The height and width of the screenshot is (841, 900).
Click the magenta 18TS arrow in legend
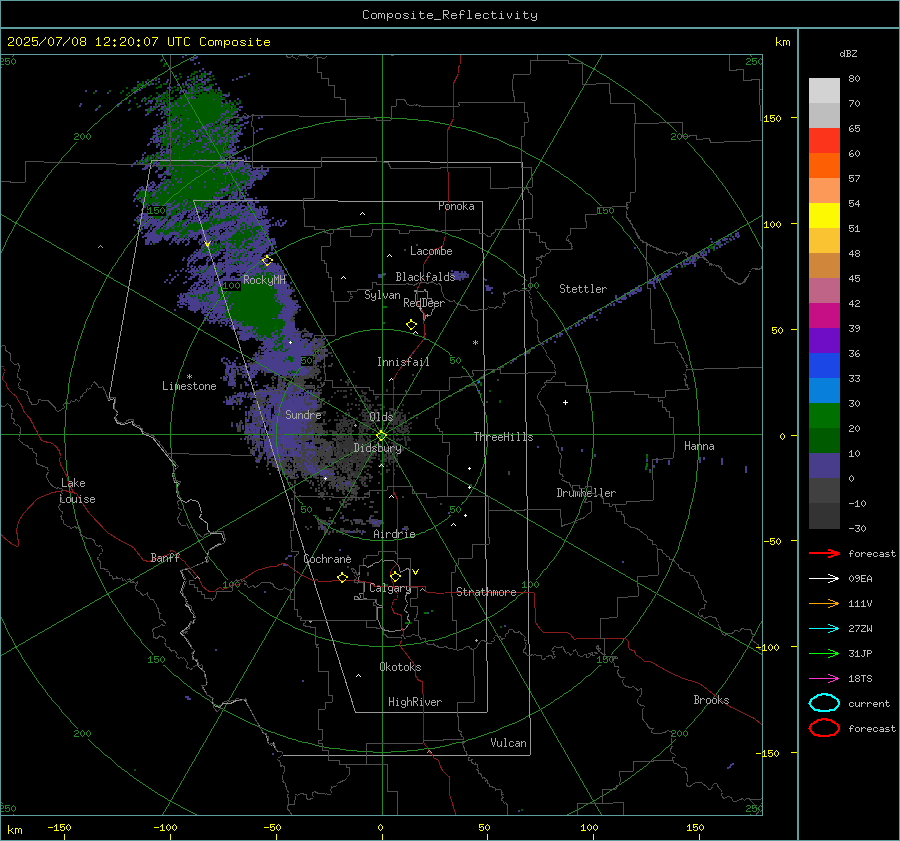point(824,679)
